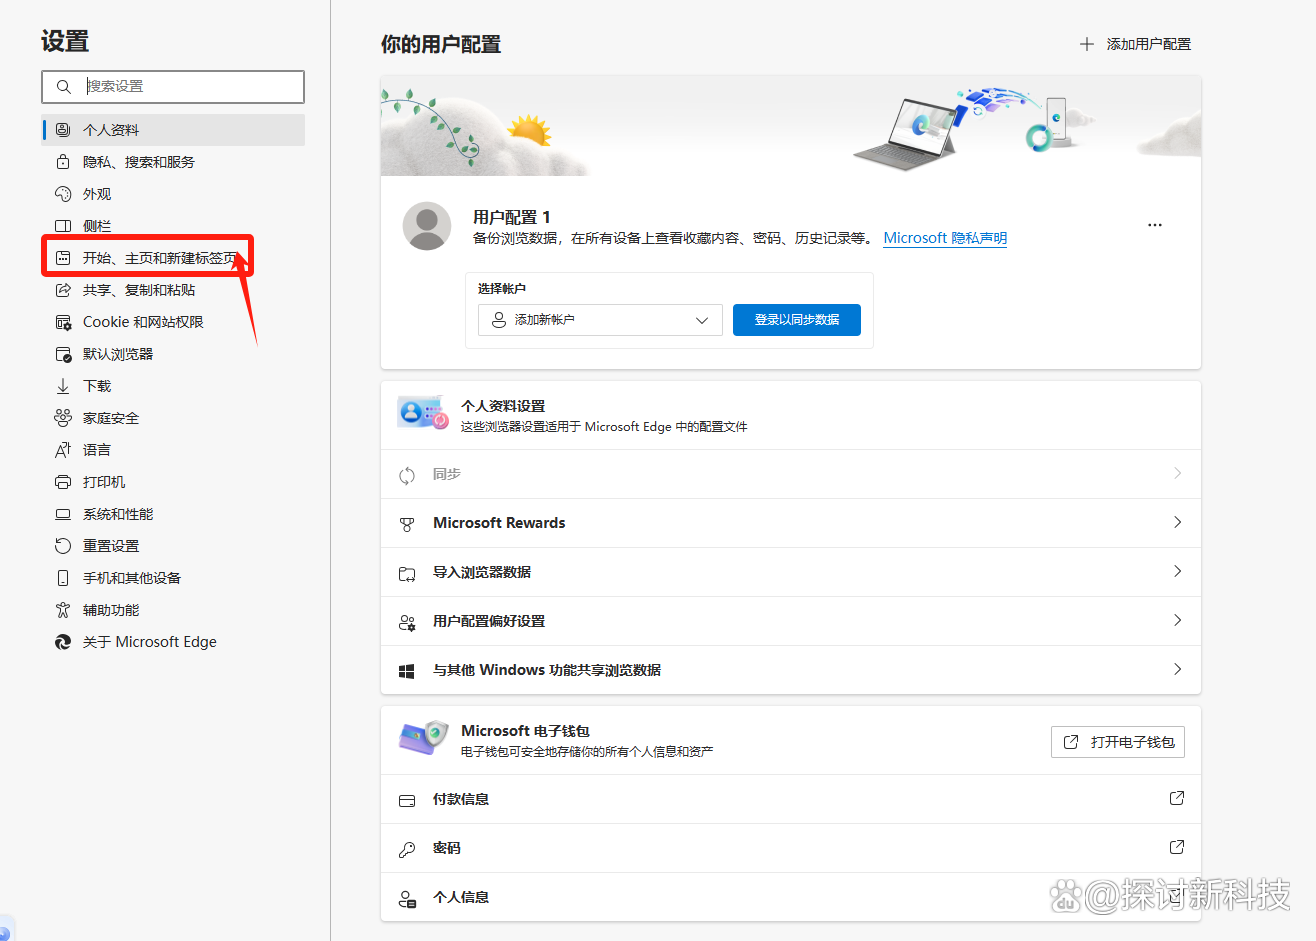Open the Microsoft Rewards row

pyautogui.click(x=791, y=523)
